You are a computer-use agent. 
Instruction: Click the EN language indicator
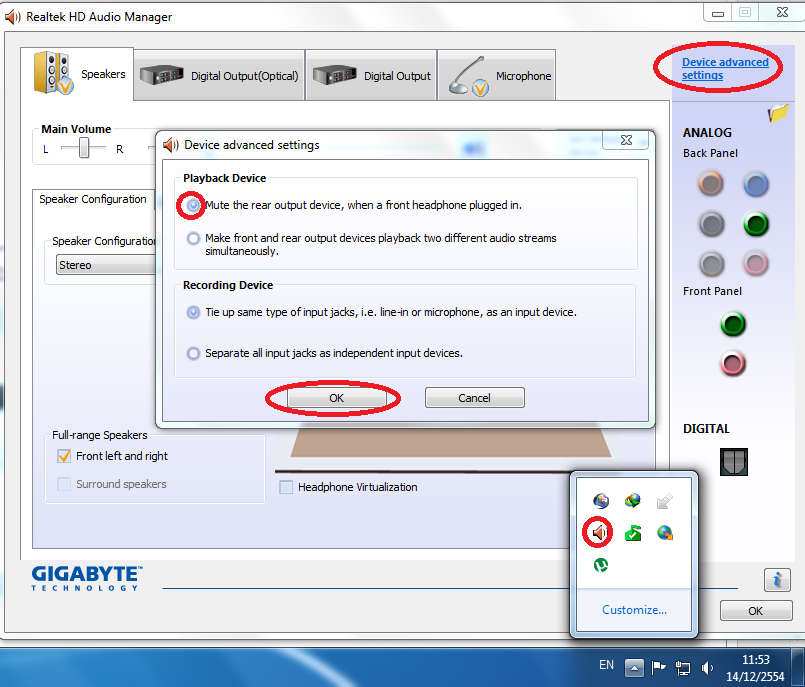(606, 665)
